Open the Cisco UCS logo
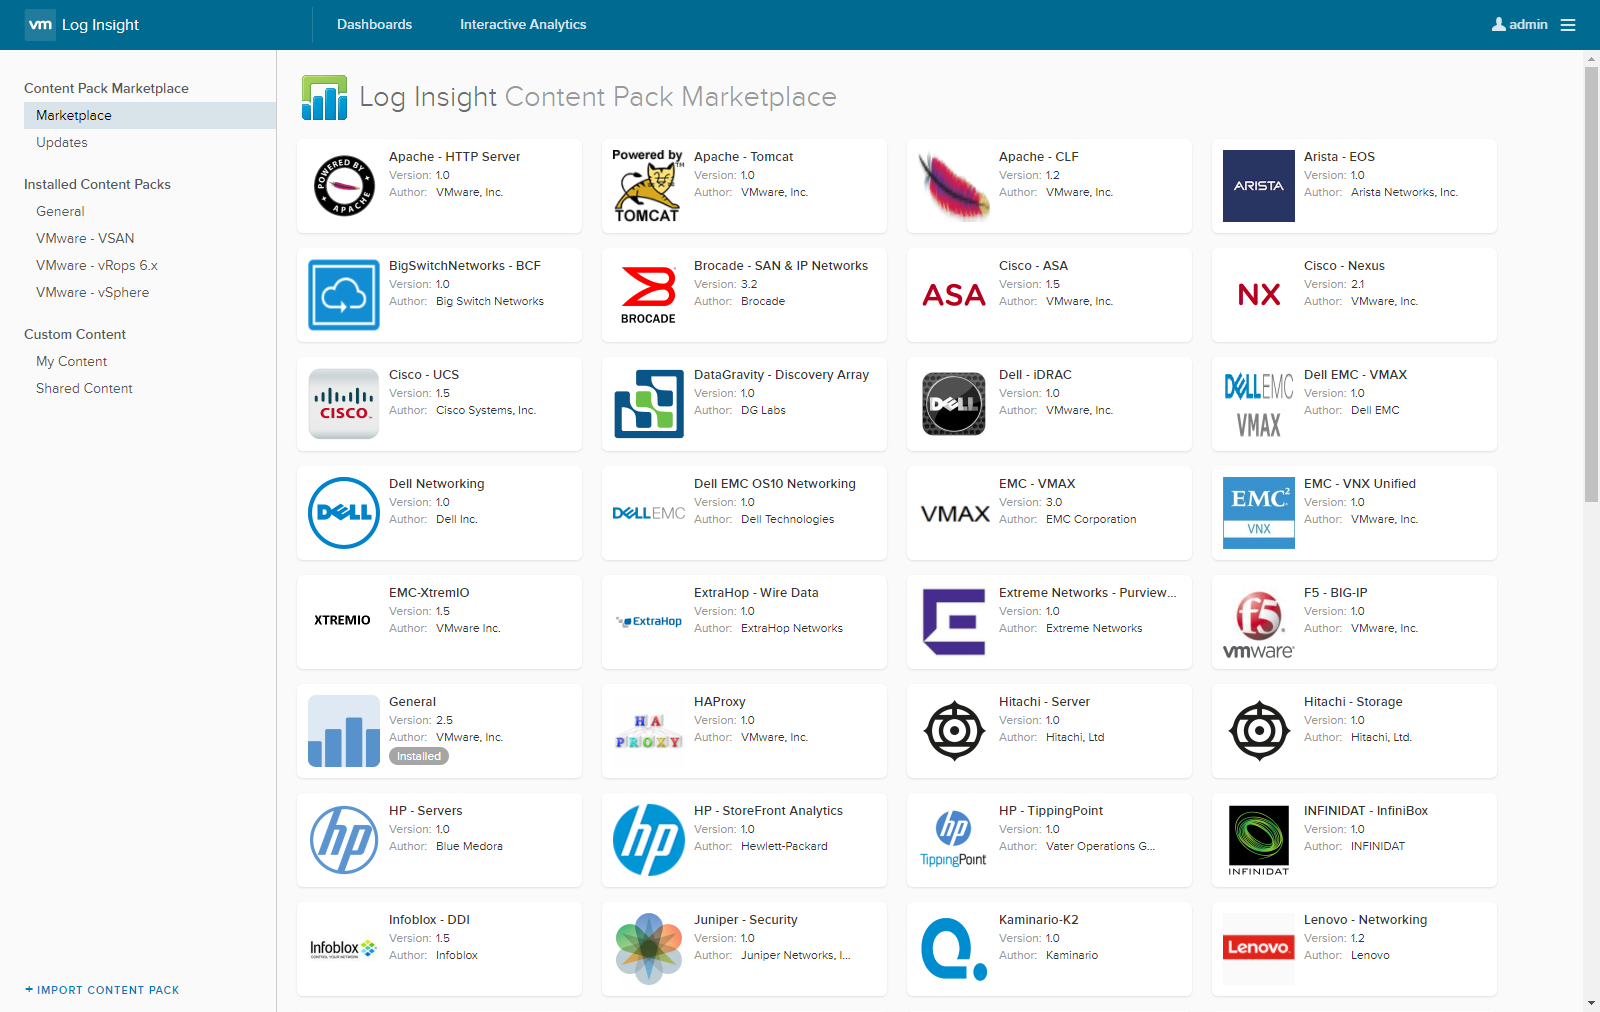The height and width of the screenshot is (1012, 1600). (344, 404)
